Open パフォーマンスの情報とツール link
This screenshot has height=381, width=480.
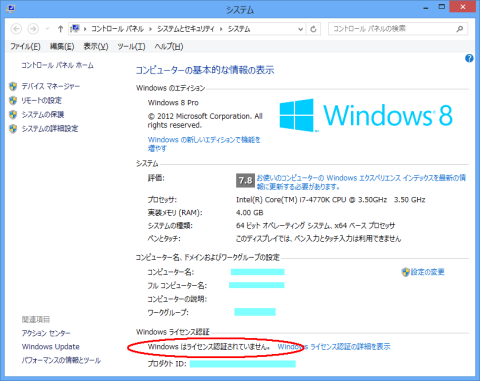61,360
